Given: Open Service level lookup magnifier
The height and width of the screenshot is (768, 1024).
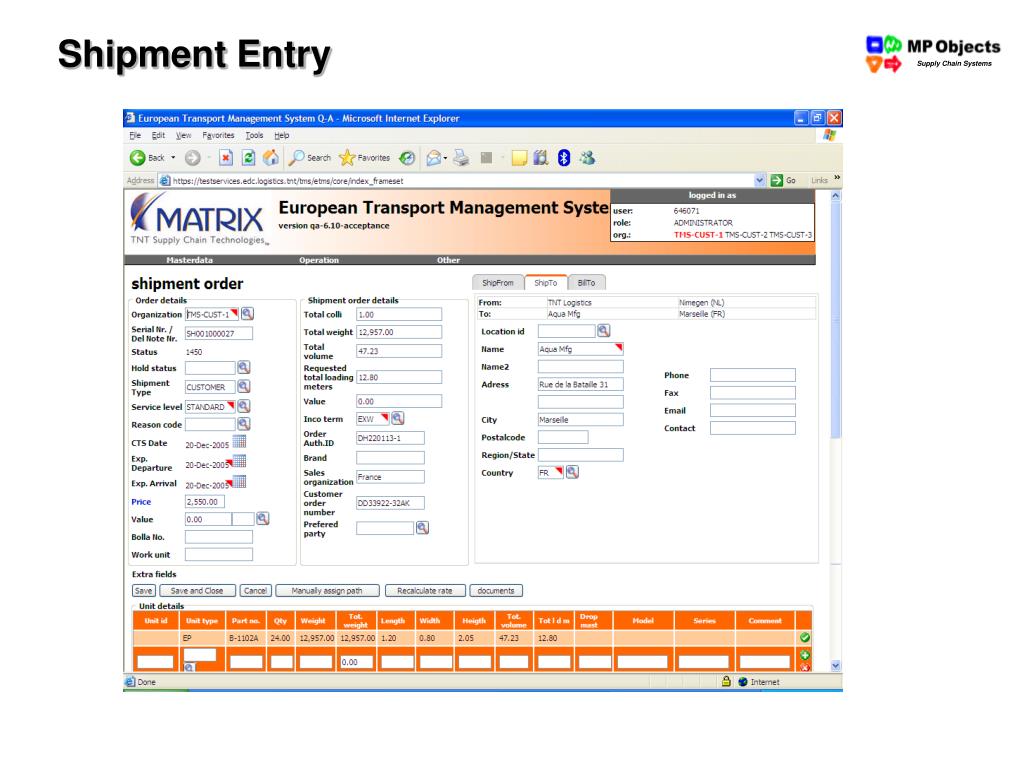Looking at the screenshot, I should click(244, 406).
